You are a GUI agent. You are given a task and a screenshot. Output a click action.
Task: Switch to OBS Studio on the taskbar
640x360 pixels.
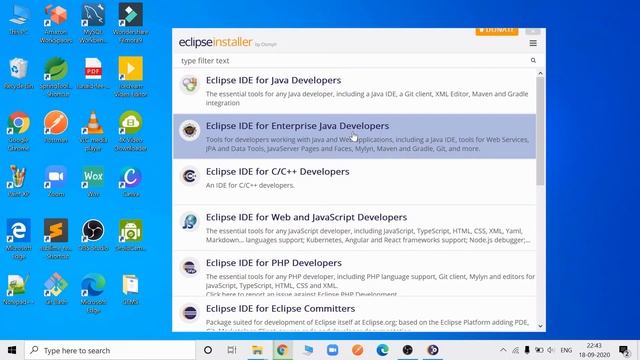407,350
